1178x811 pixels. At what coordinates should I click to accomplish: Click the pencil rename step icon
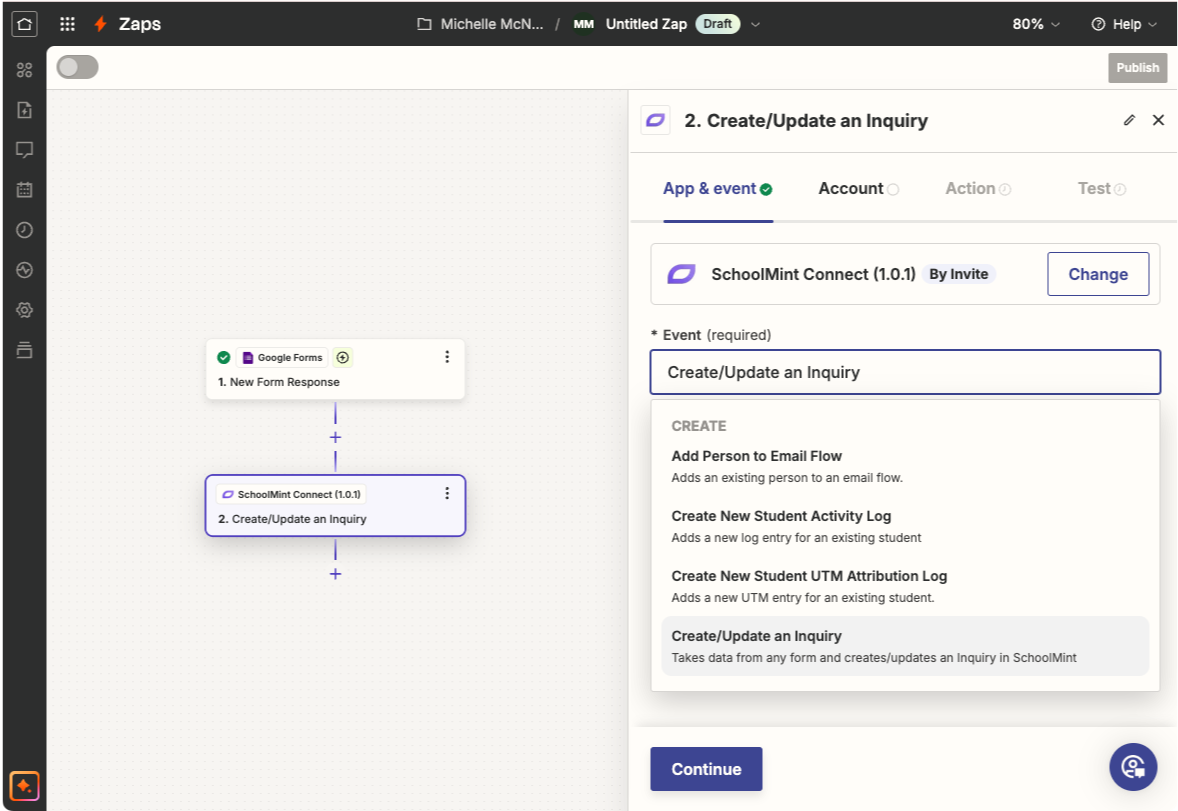click(x=1129, y=120)
